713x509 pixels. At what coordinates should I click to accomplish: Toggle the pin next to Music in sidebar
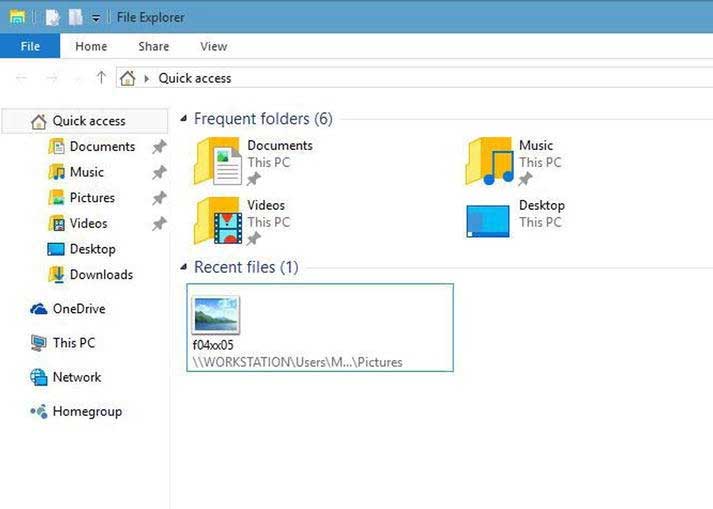(x=158, y=172)
